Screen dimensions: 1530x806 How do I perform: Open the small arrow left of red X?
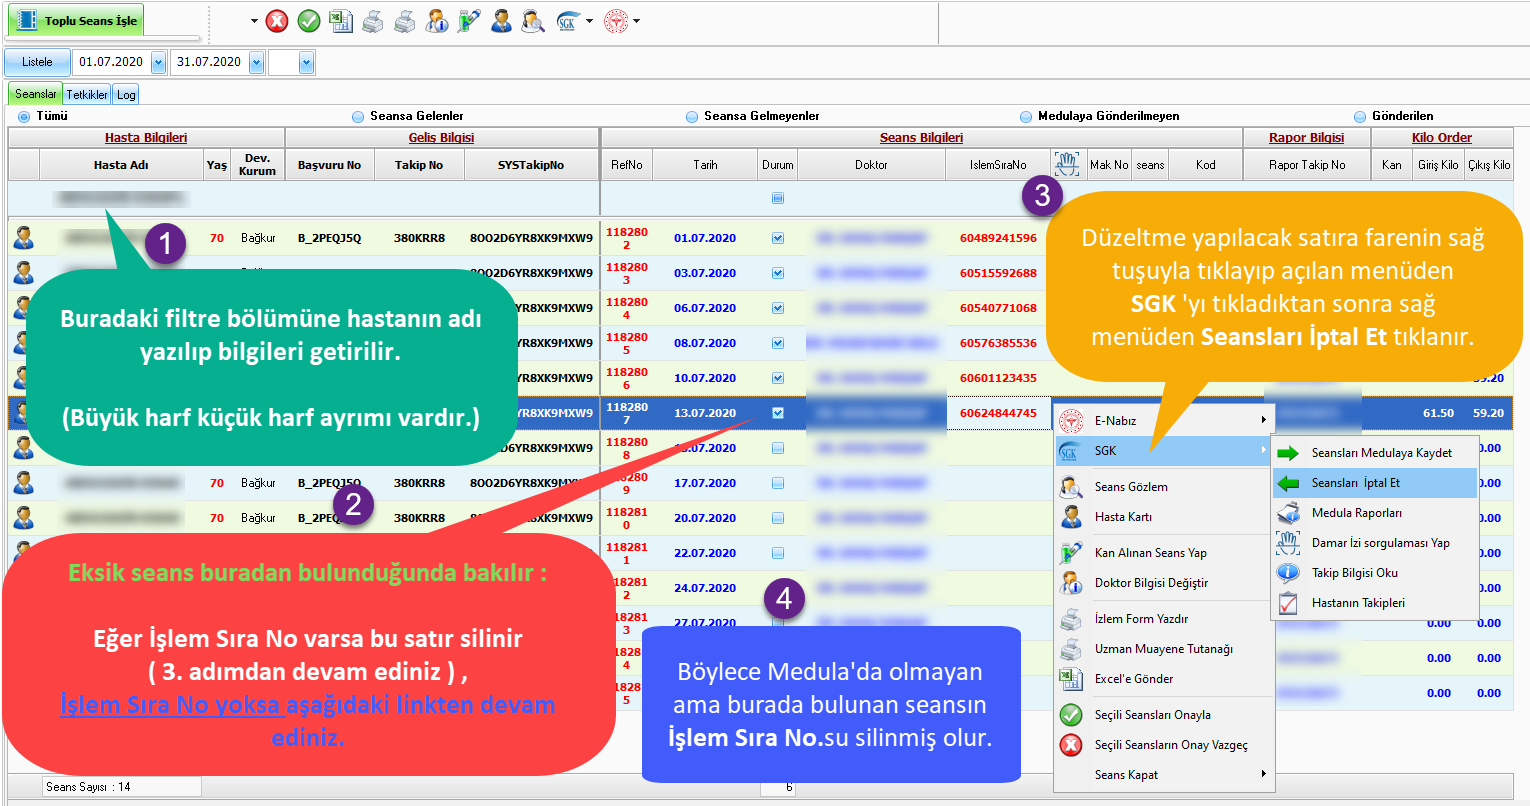tap(254, 21)
